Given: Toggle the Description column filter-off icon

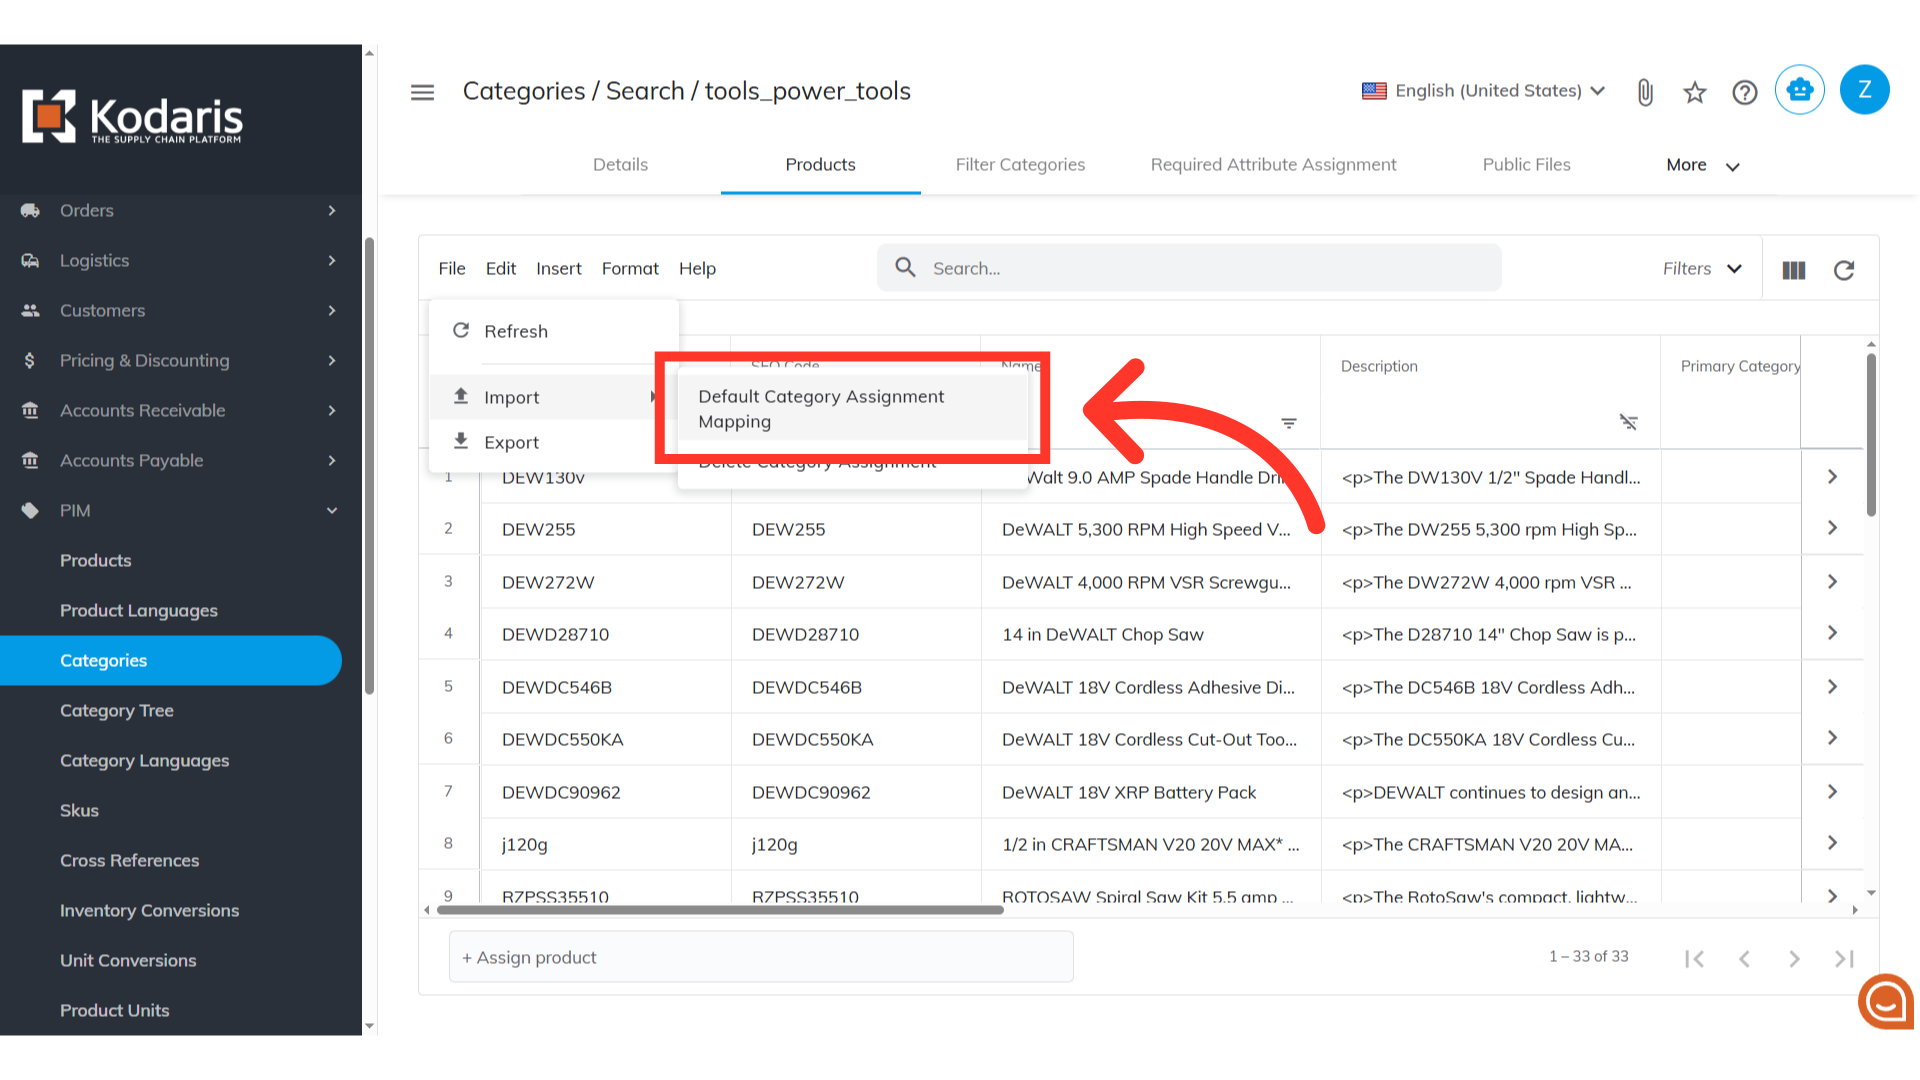Looking at the screenshot, I should [x=1628, y=422].
